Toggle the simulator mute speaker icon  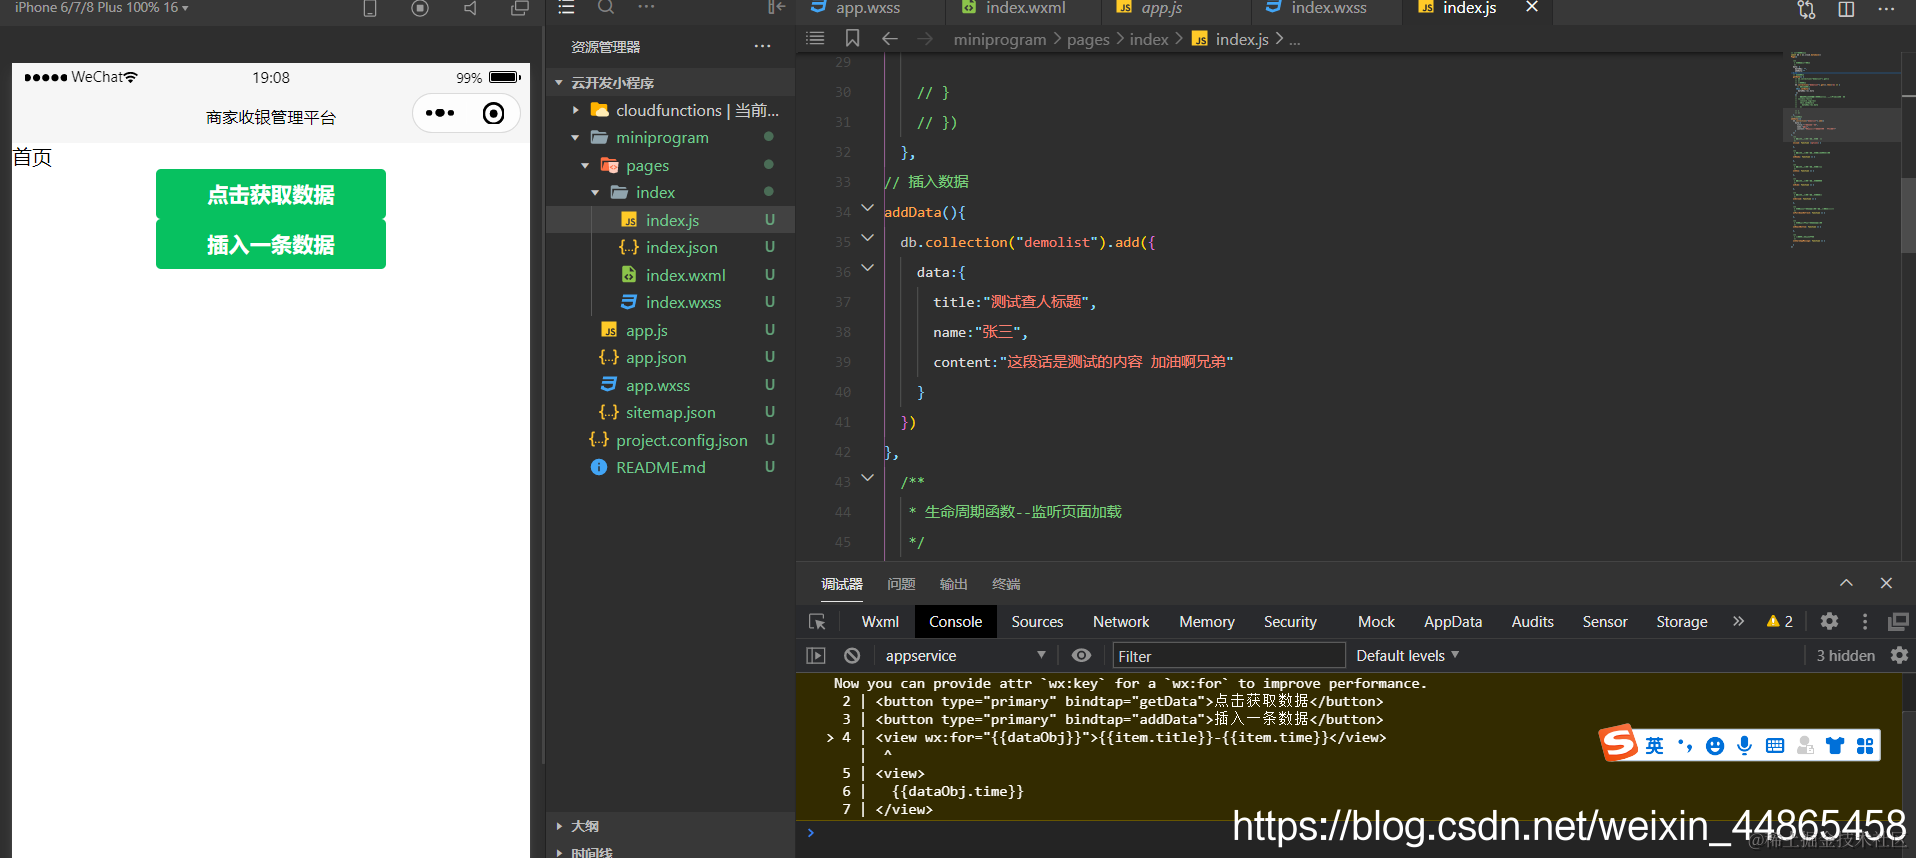click(x=470, y=8)
